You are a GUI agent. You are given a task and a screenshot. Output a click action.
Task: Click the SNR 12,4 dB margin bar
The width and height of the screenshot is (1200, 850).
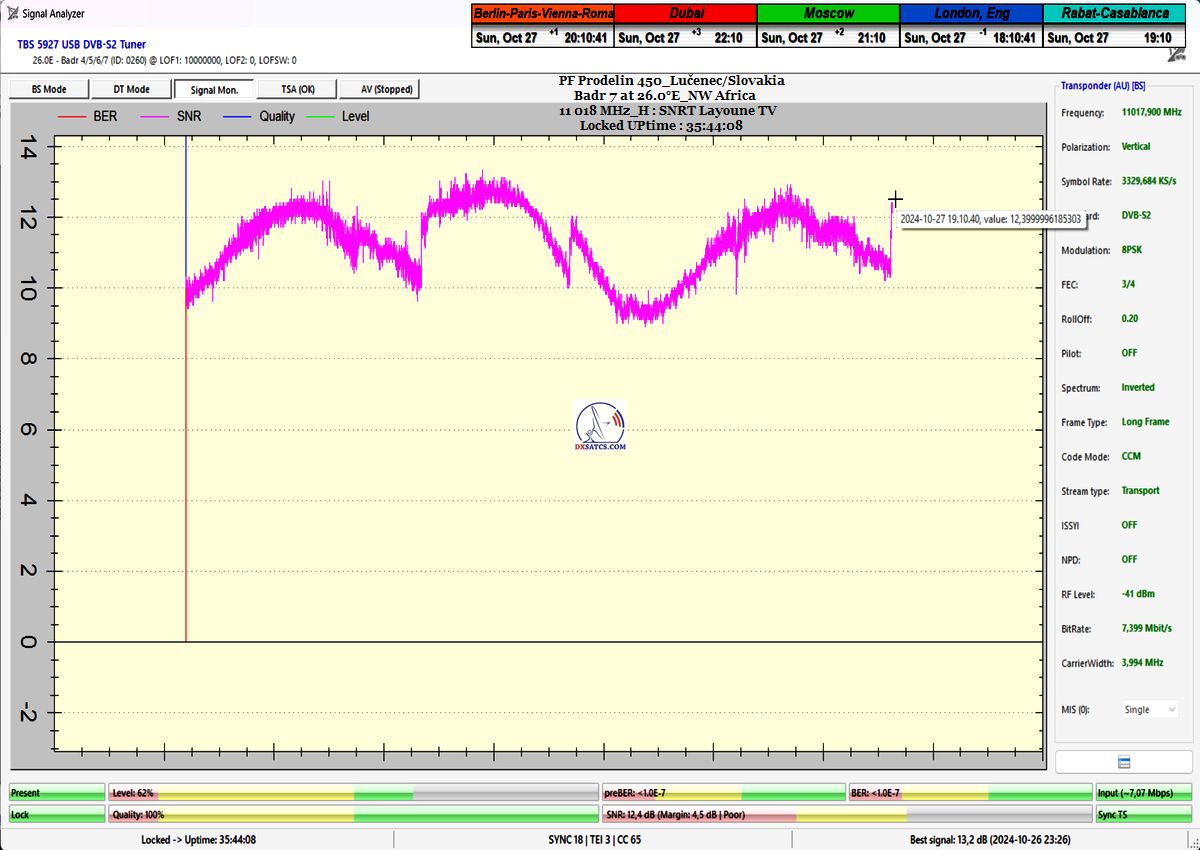coord(845,815)
